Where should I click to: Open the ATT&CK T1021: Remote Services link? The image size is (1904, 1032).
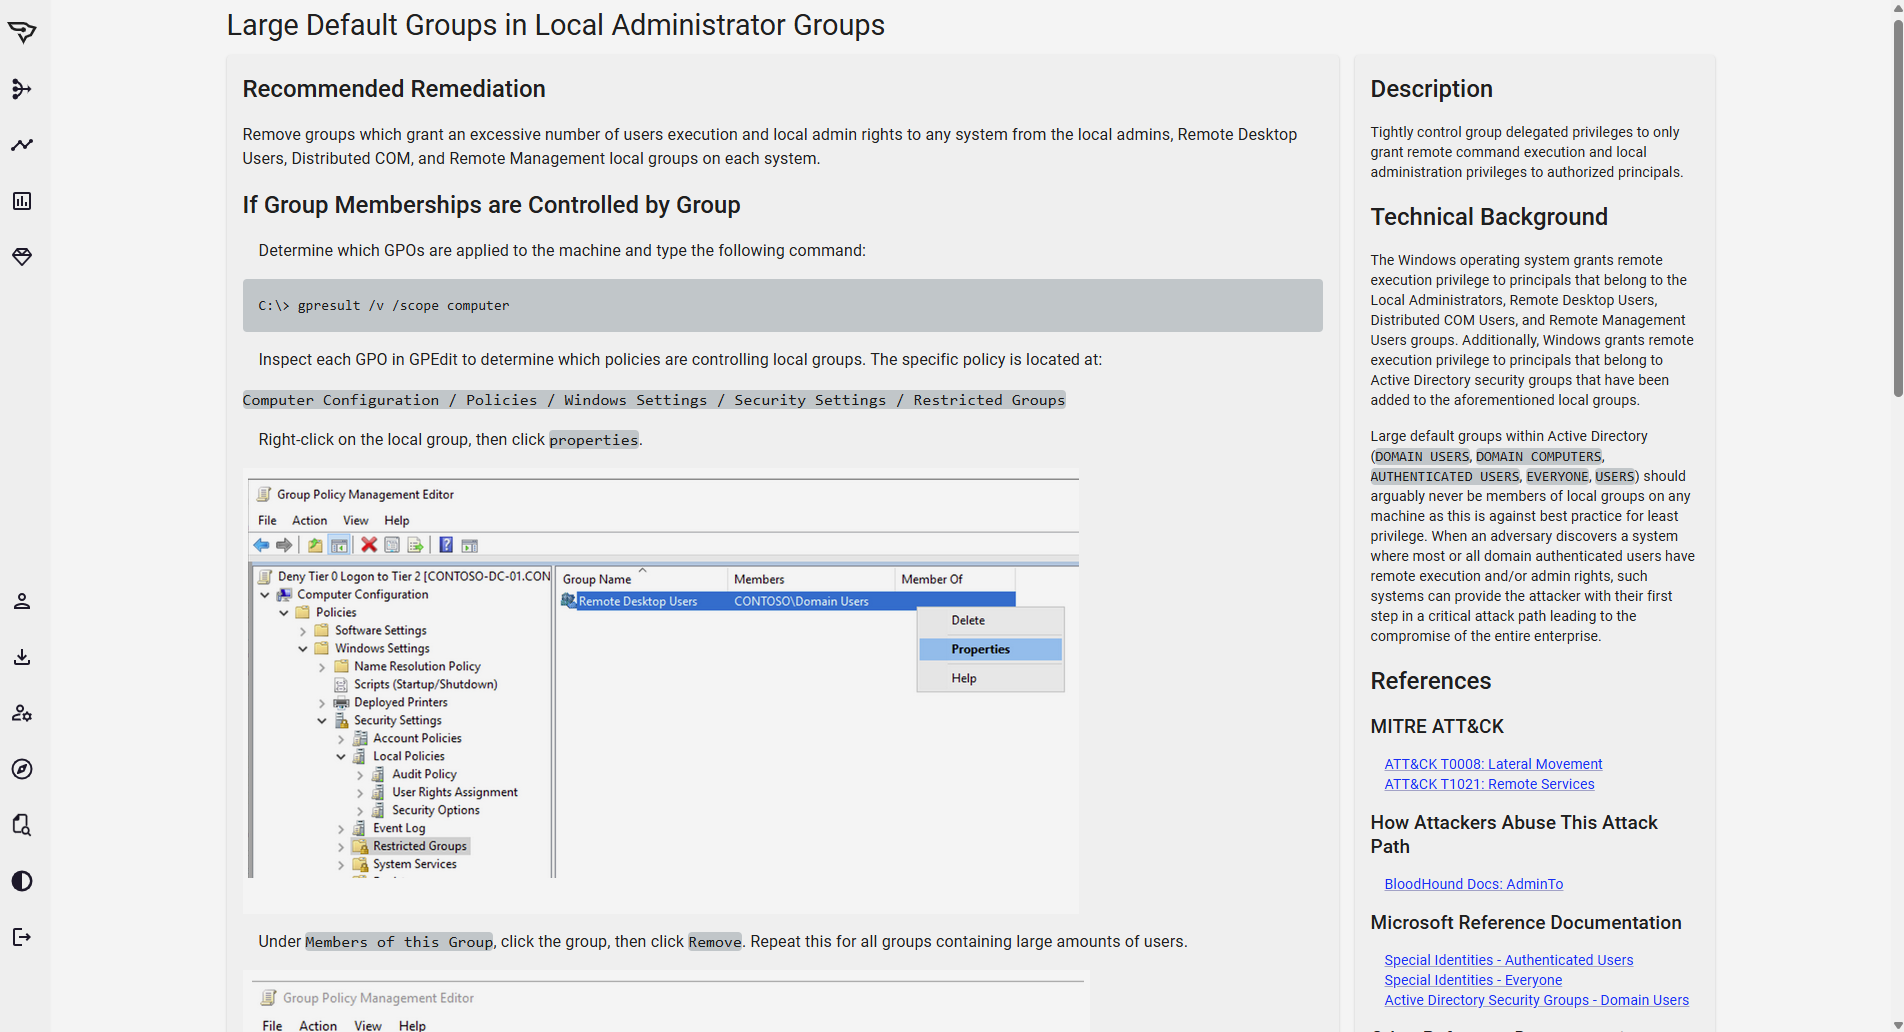(1489, 784)
